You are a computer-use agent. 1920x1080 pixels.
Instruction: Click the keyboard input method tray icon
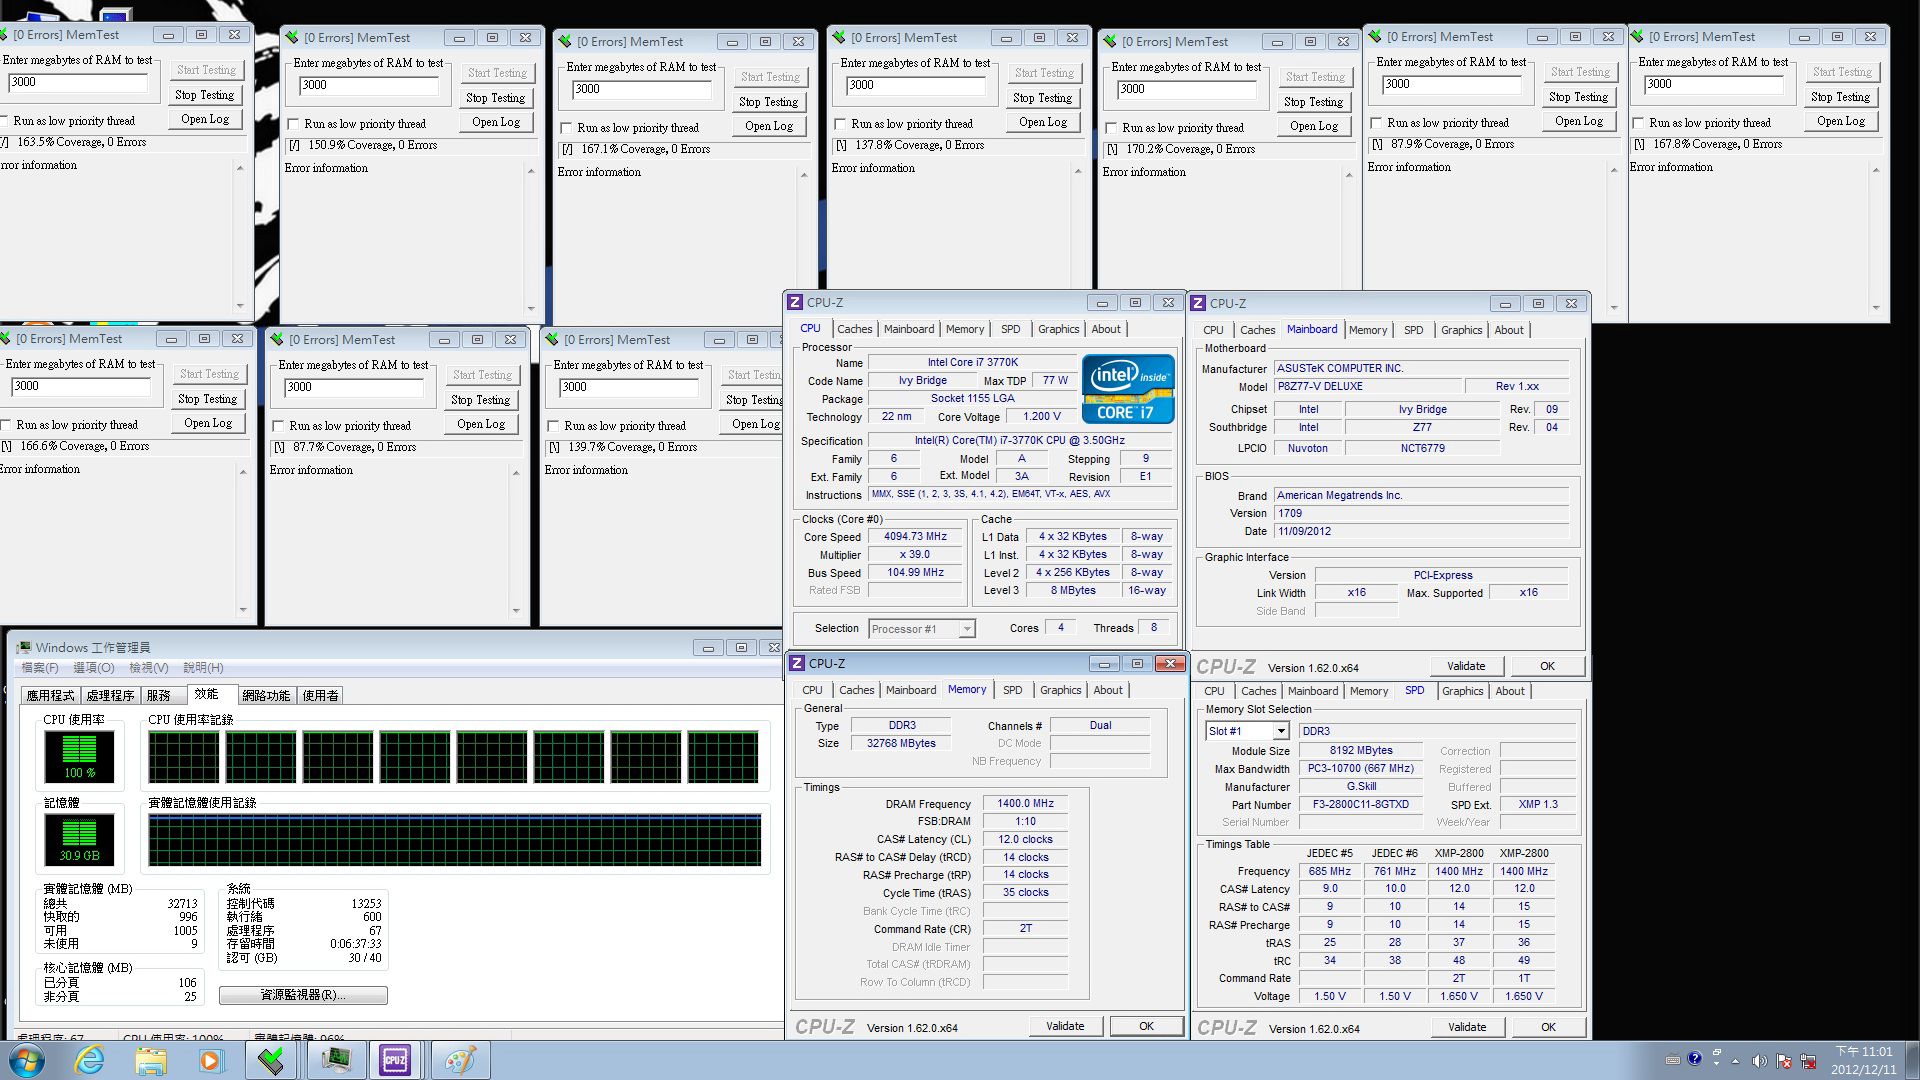(x=1673, y=1059)
